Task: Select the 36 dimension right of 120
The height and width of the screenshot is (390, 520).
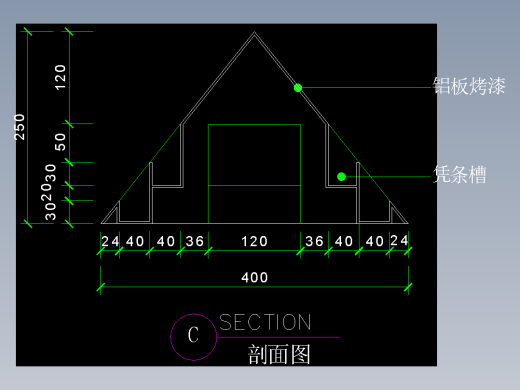Action: click(x=314, y=241)
